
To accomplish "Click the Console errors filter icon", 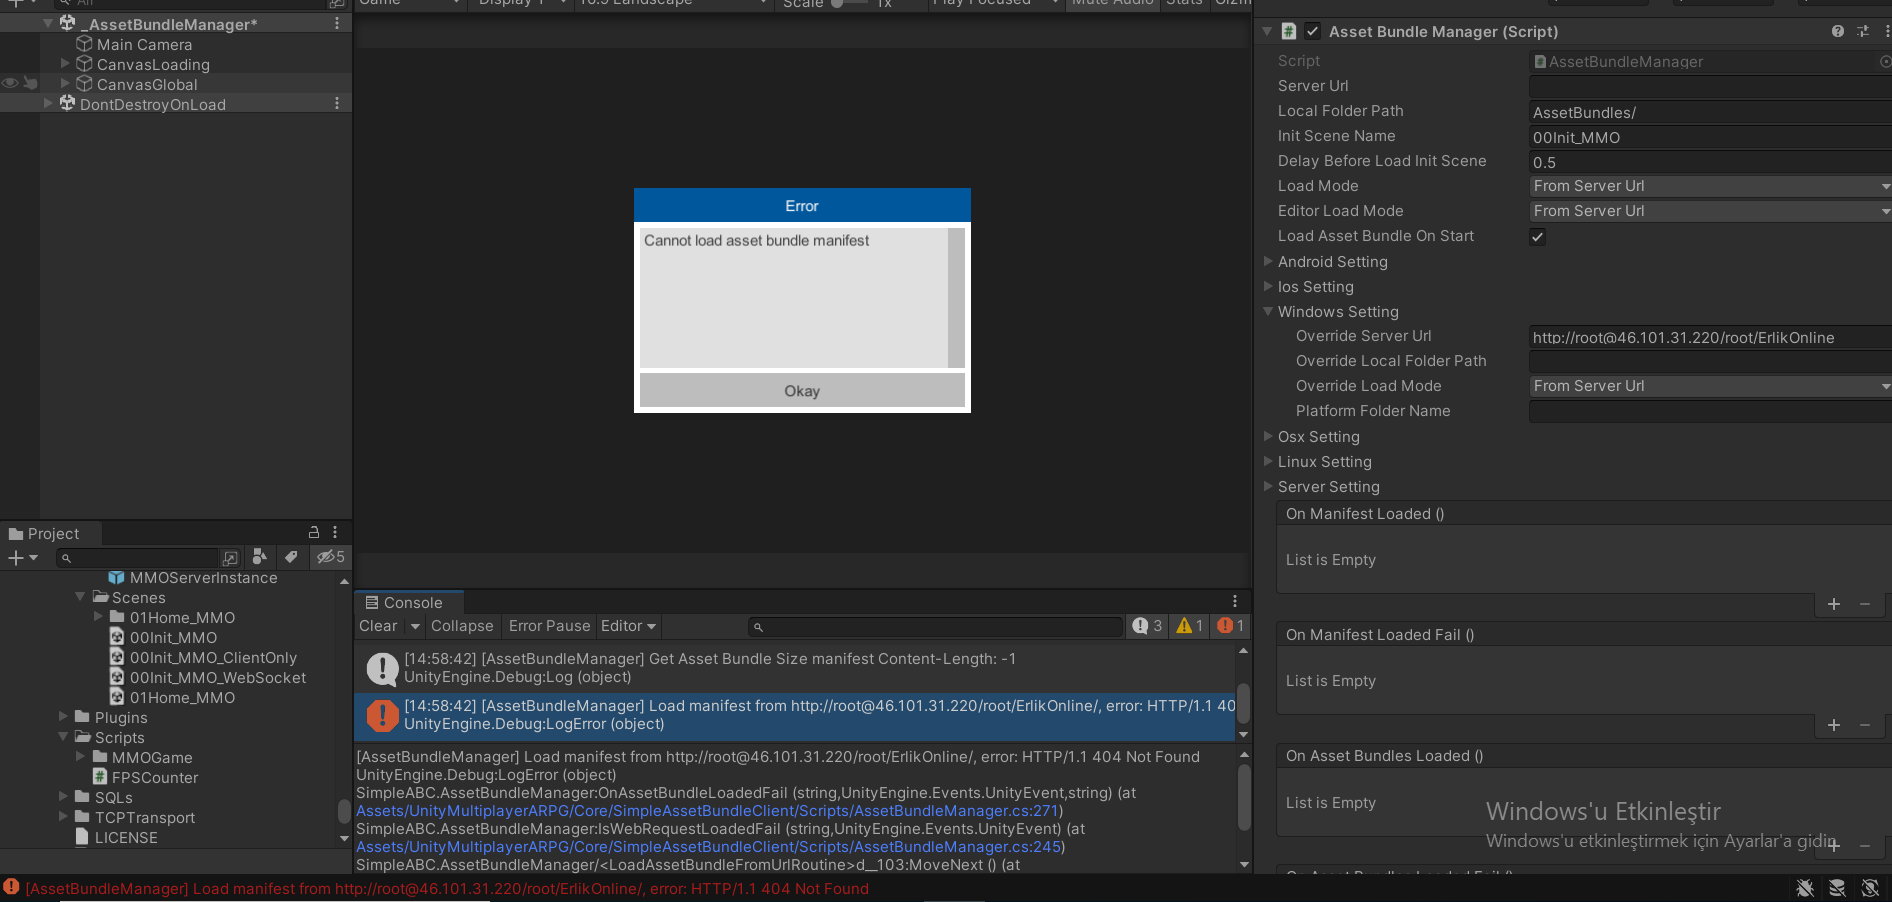I will click(1229, 626).
